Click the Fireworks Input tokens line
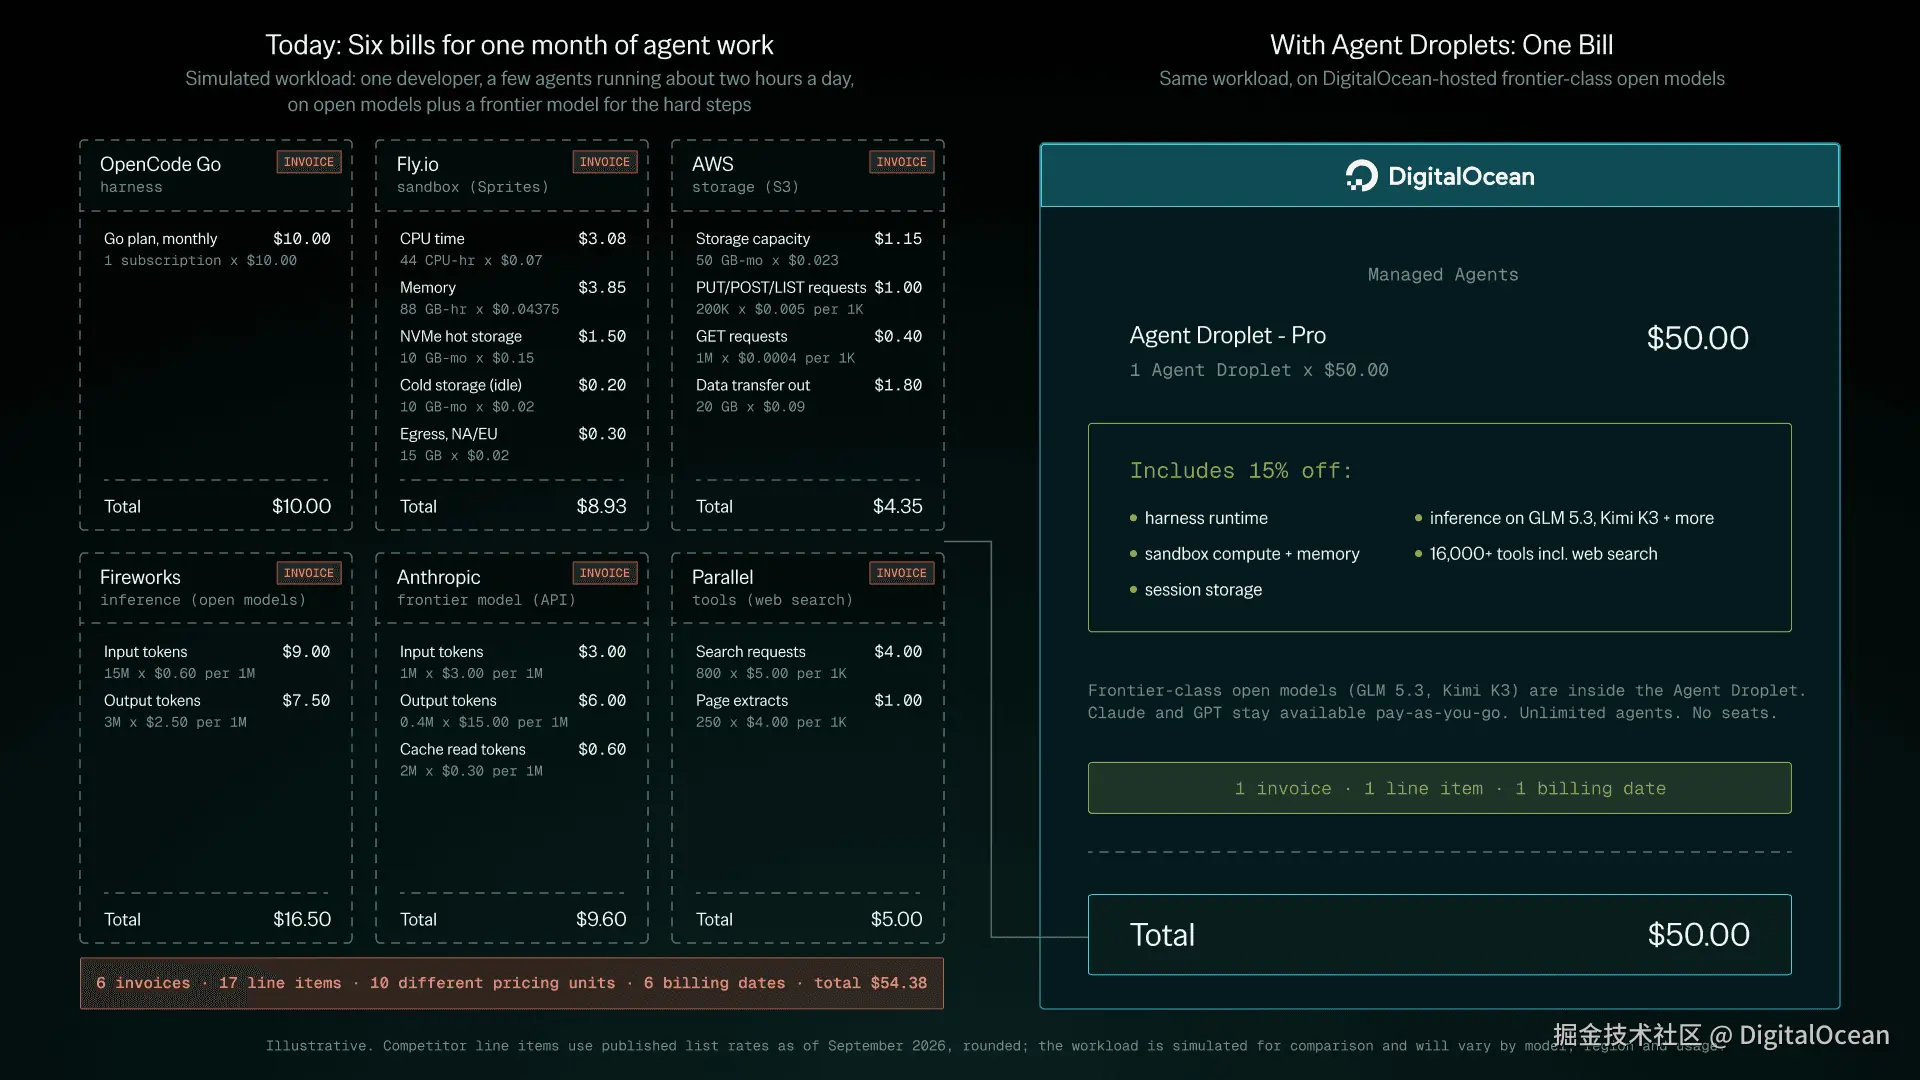 pyautogui.click(x=216, y=661)
